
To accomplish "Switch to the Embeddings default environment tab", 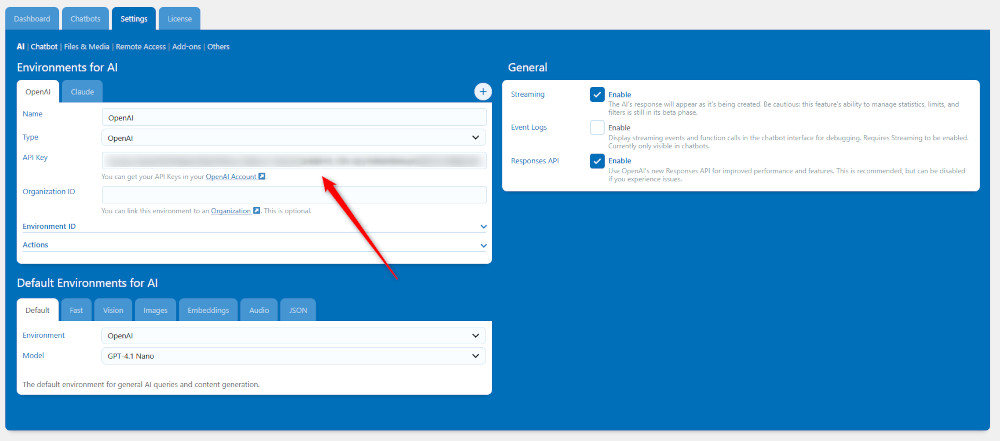I will click(209, 310).
